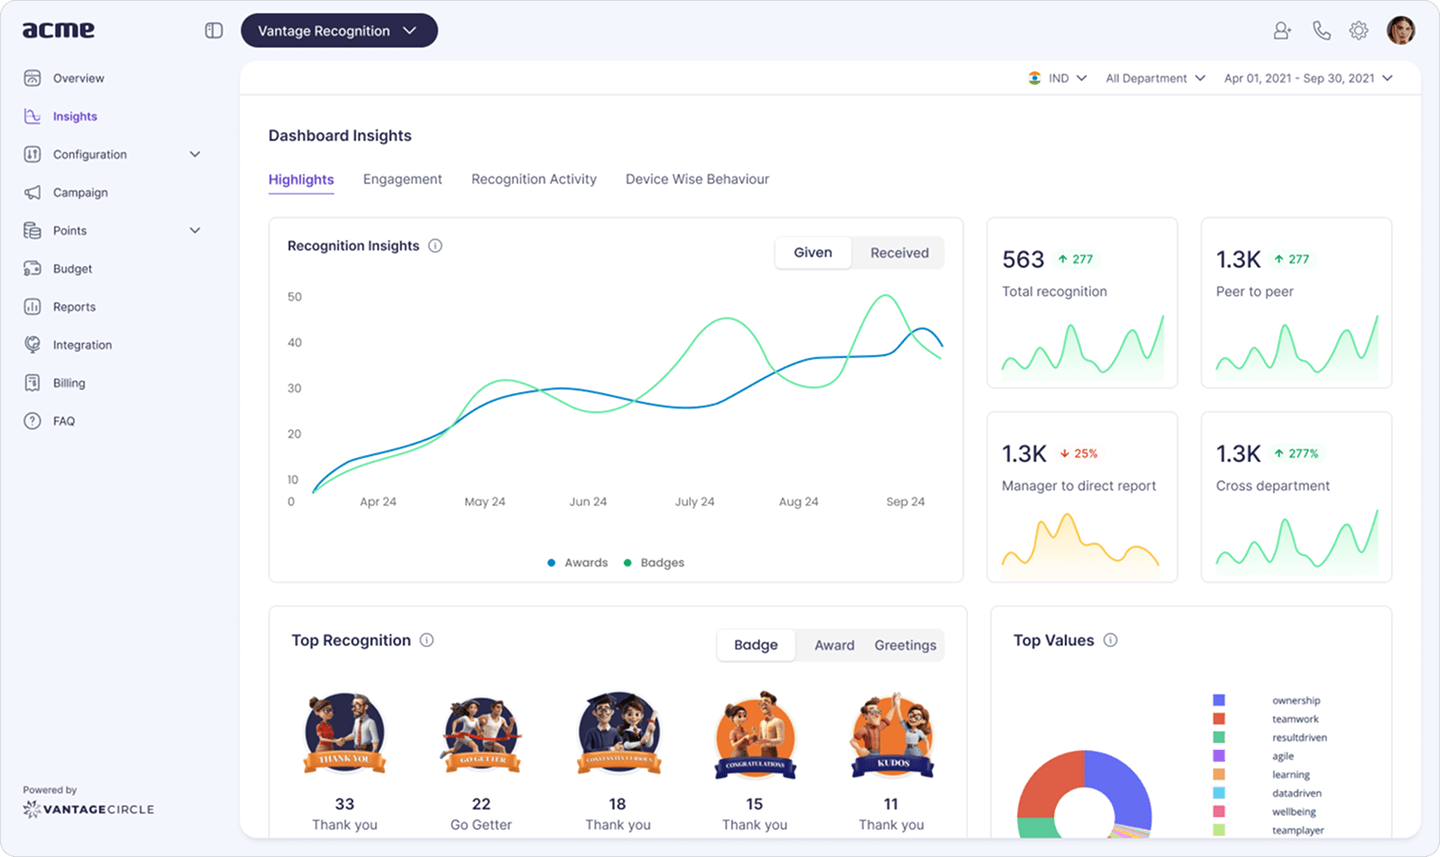
Task: Click the ownership color swatch in Top Values legend
Action: (1218, 700)
